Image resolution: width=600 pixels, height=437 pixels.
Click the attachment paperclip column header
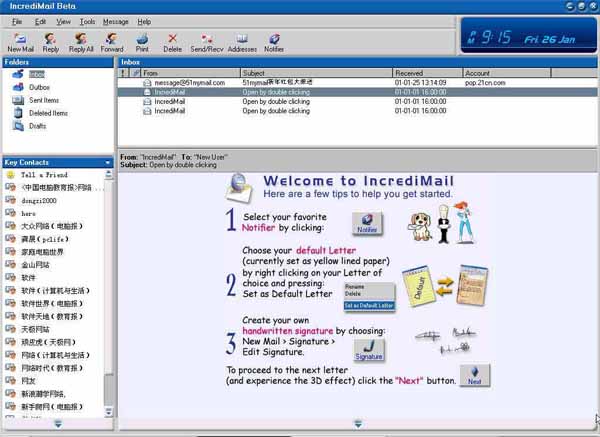coord(135,73)
